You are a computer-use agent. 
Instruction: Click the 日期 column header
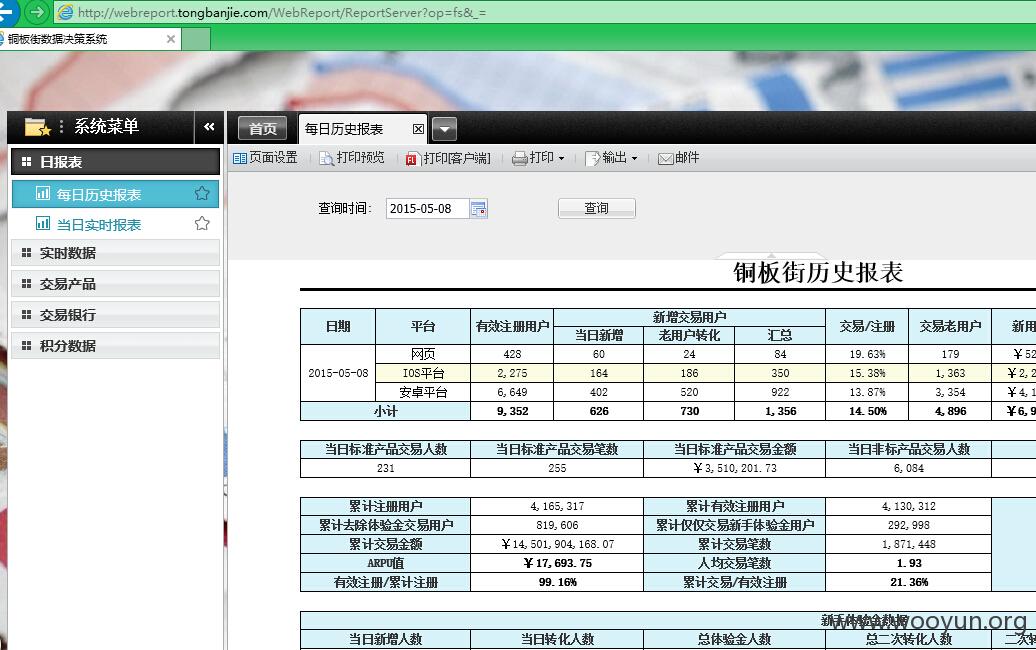pyautogui.click(x=338, y=326)
